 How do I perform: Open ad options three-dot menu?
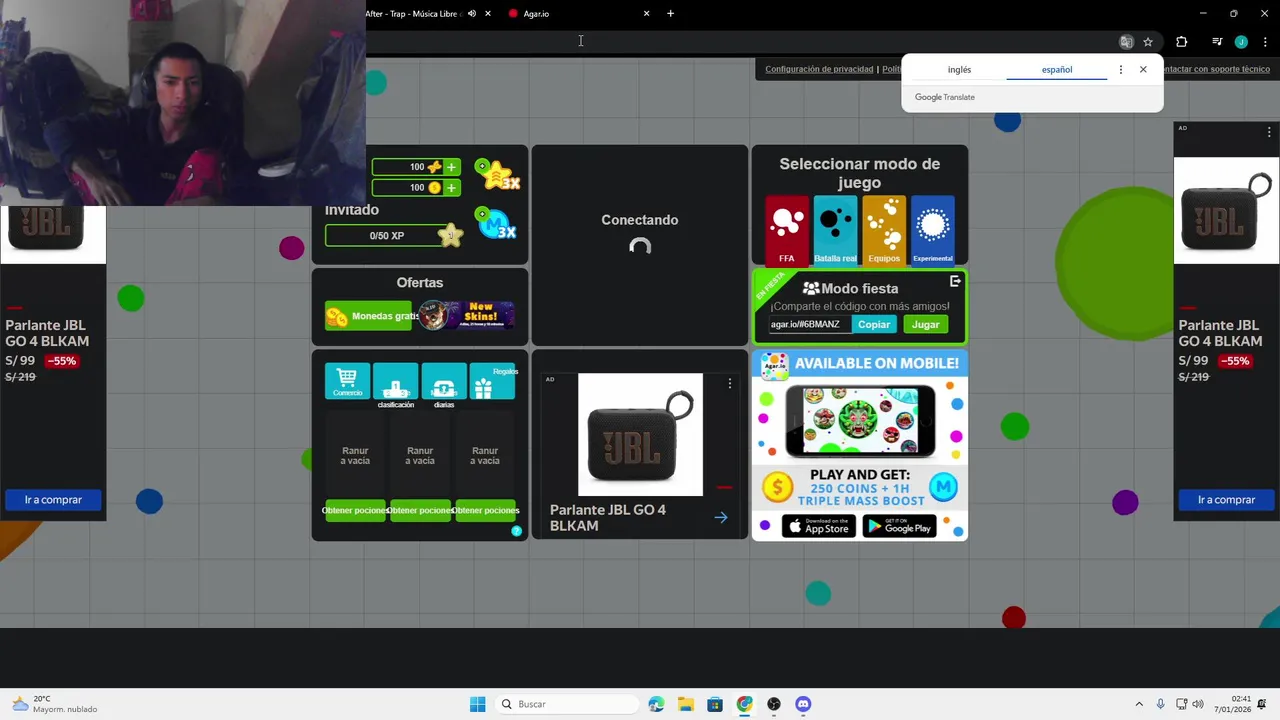(x=729, y=383)
